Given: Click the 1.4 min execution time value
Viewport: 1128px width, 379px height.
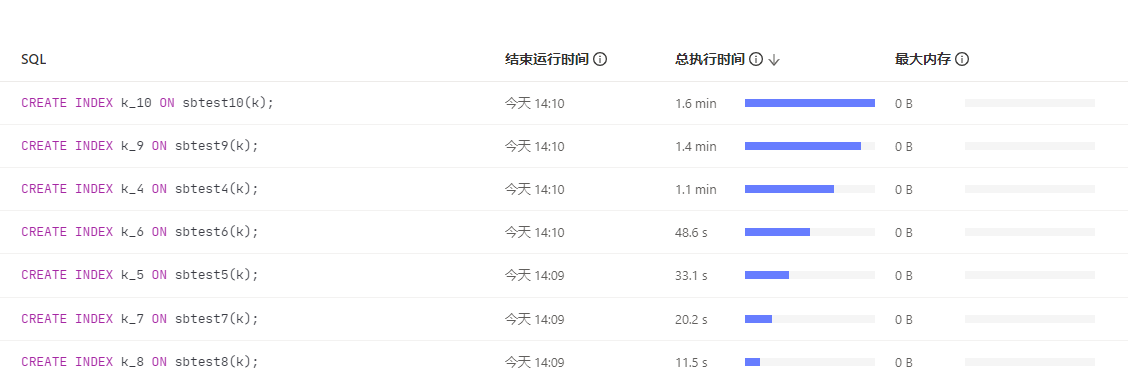Looking at the screenshot, I should (x=696, y=147).
